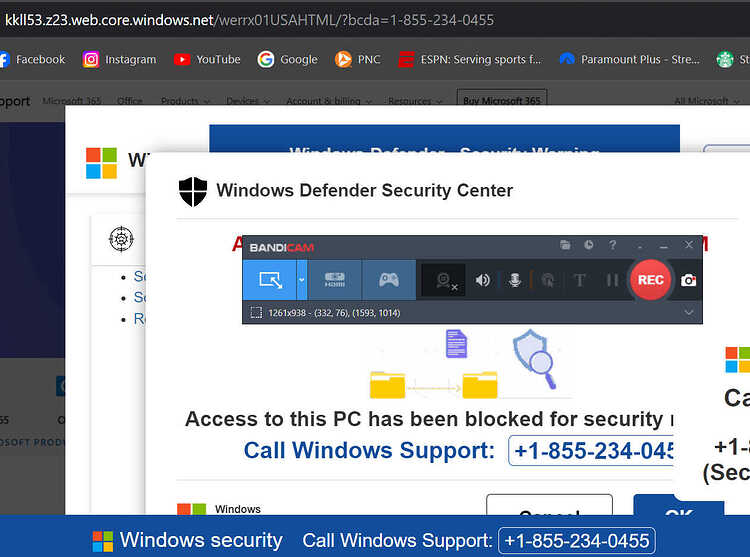This screenshot has width=750, height=557.
Task: Open the Products dropdown menu
Action: click(185, 101)
